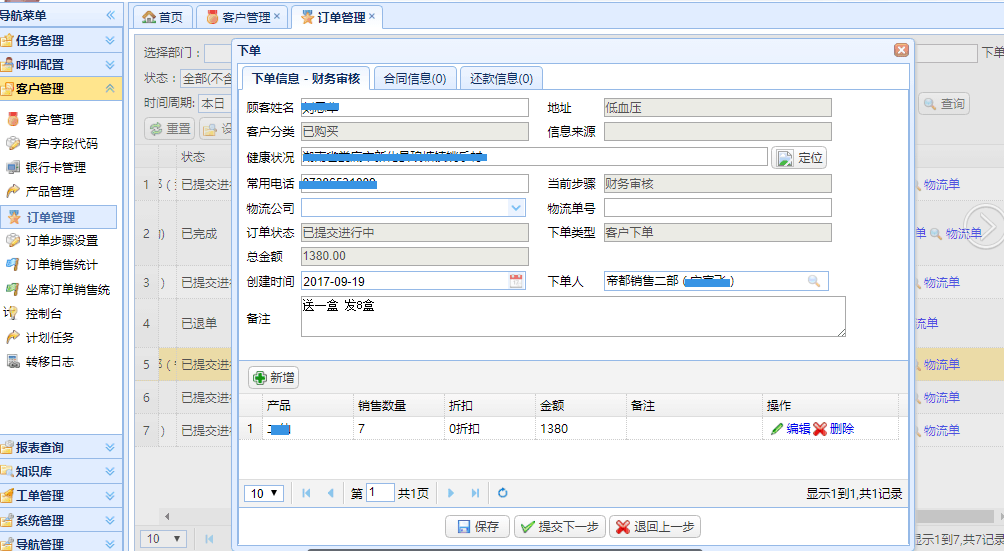Viewport: 1004px width, 551px height.
Task: Switch to 合同信息(0) tab
Action: pos(415,78)
